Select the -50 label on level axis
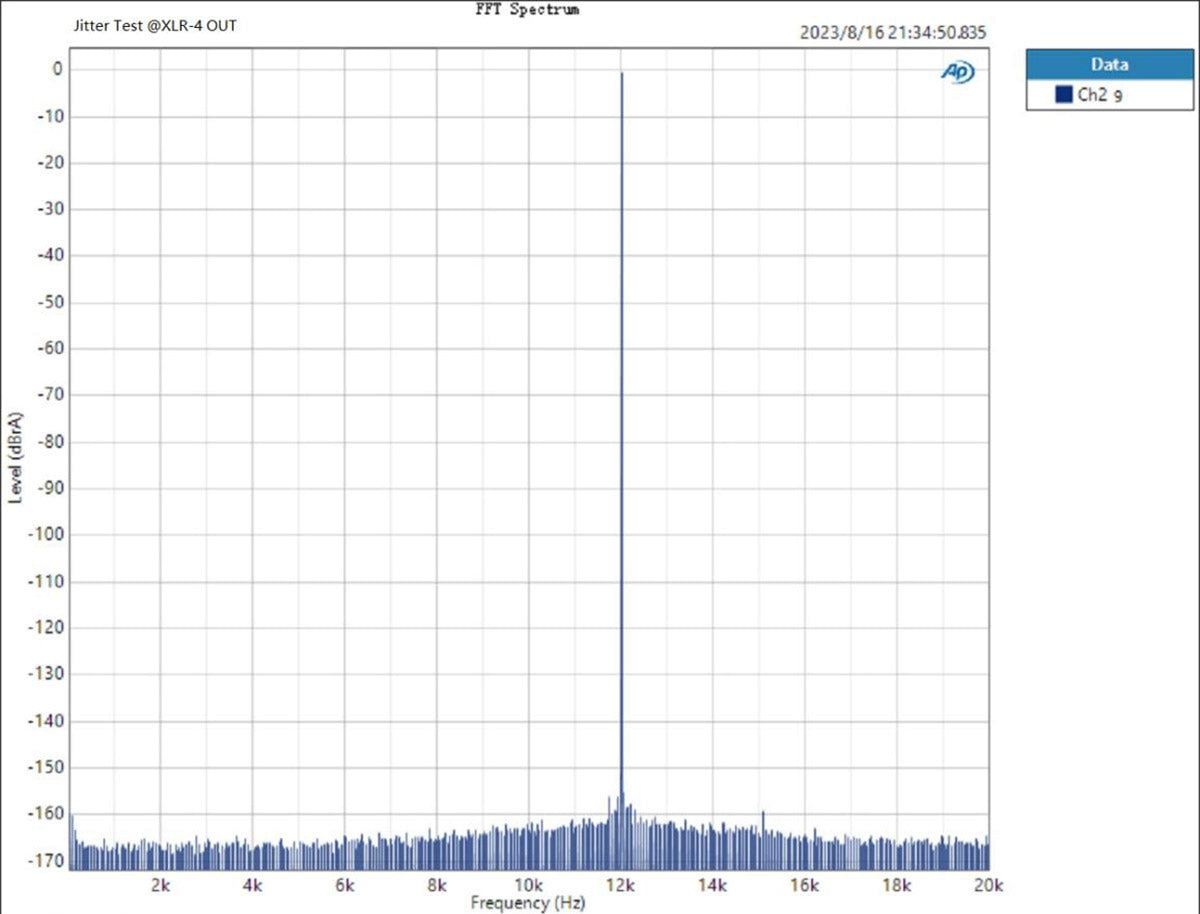Viewport: 1200px width, 914px height. [x=52, y=302]
